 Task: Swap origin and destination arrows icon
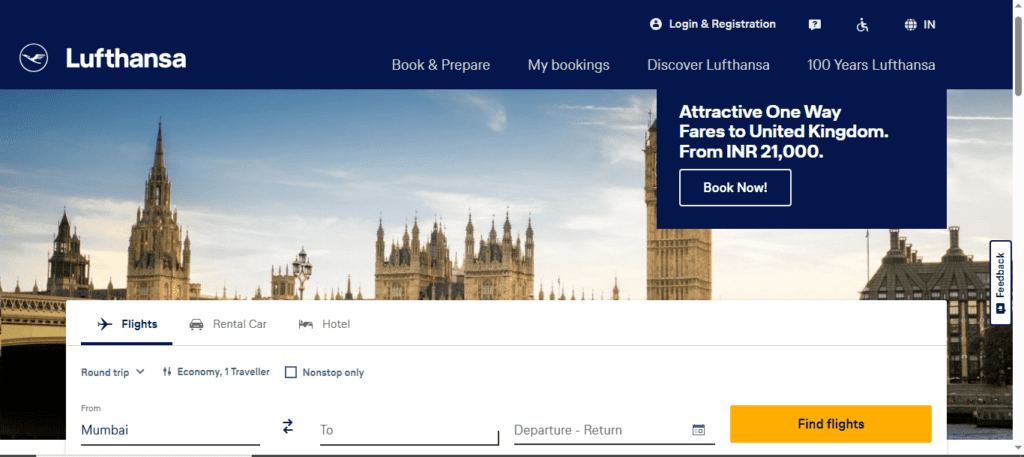pyautogui.click(x=288, y=426)
